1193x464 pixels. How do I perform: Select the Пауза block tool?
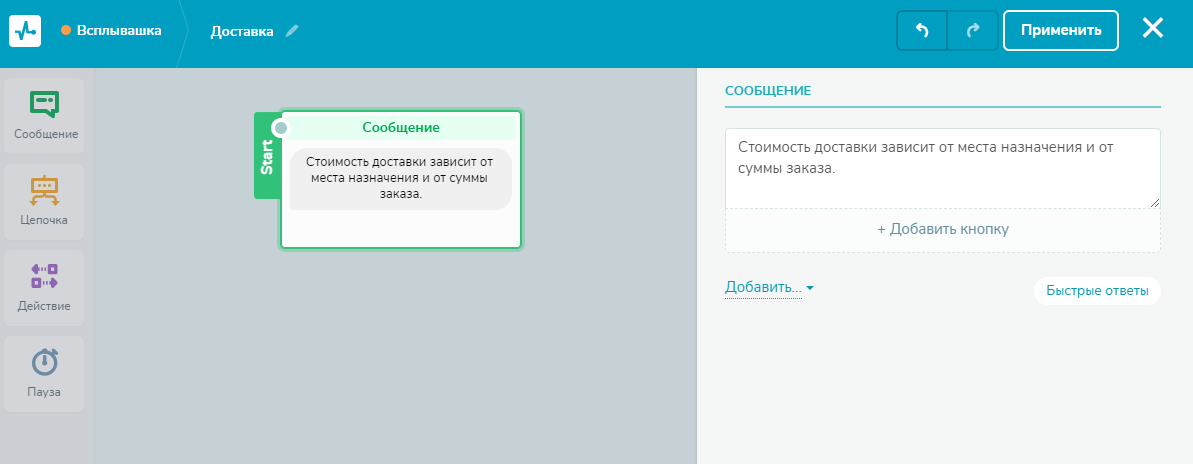45,374
